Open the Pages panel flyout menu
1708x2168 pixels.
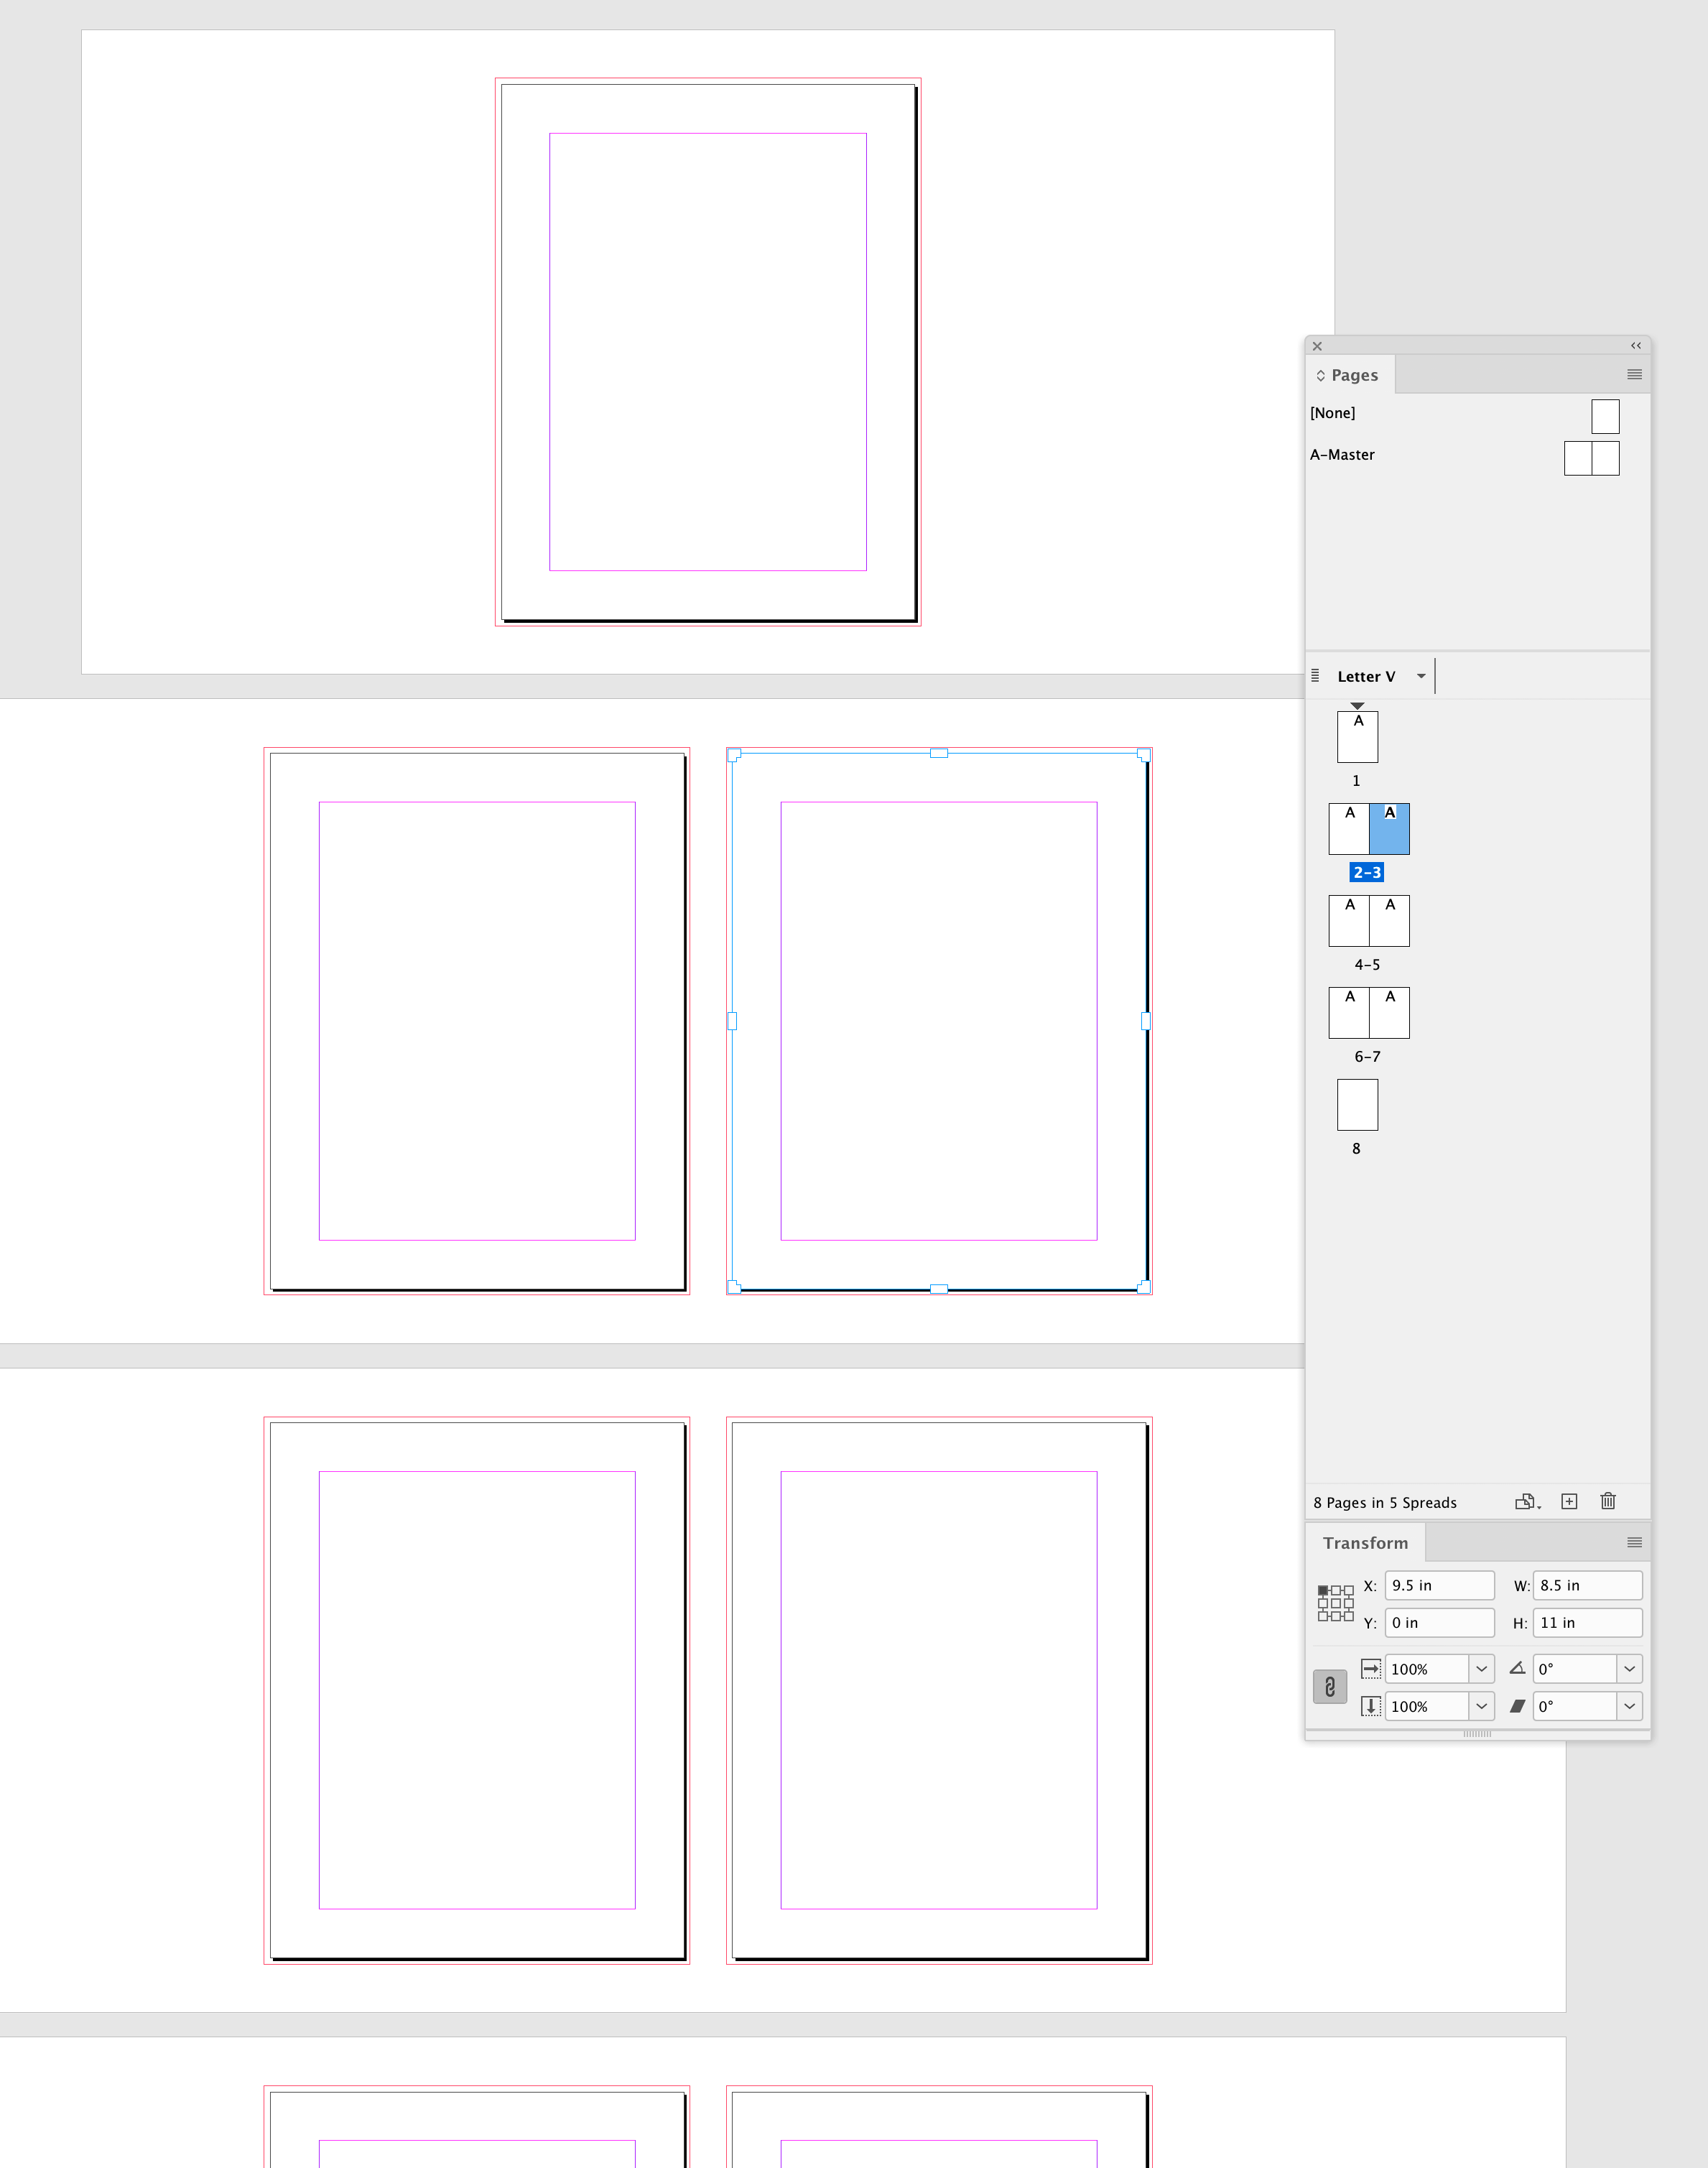coord(1634,374)
